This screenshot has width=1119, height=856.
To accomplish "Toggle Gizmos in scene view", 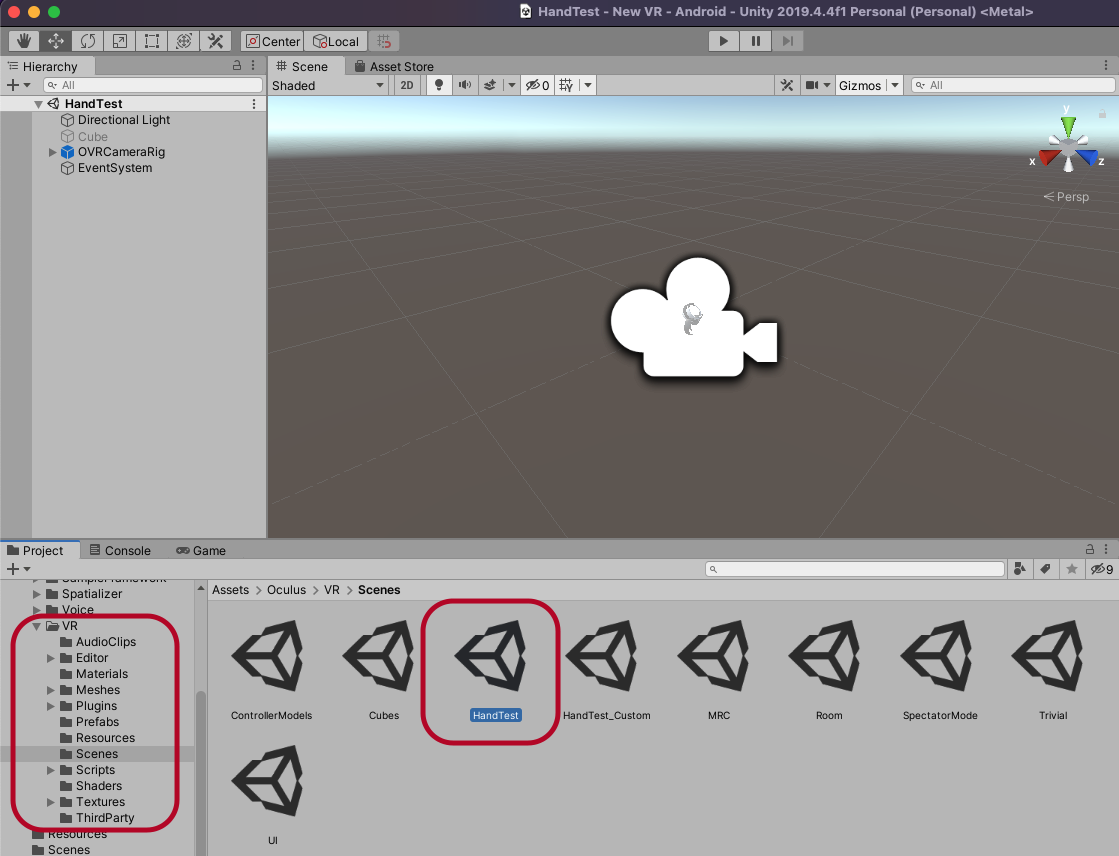I will [860, 86].
